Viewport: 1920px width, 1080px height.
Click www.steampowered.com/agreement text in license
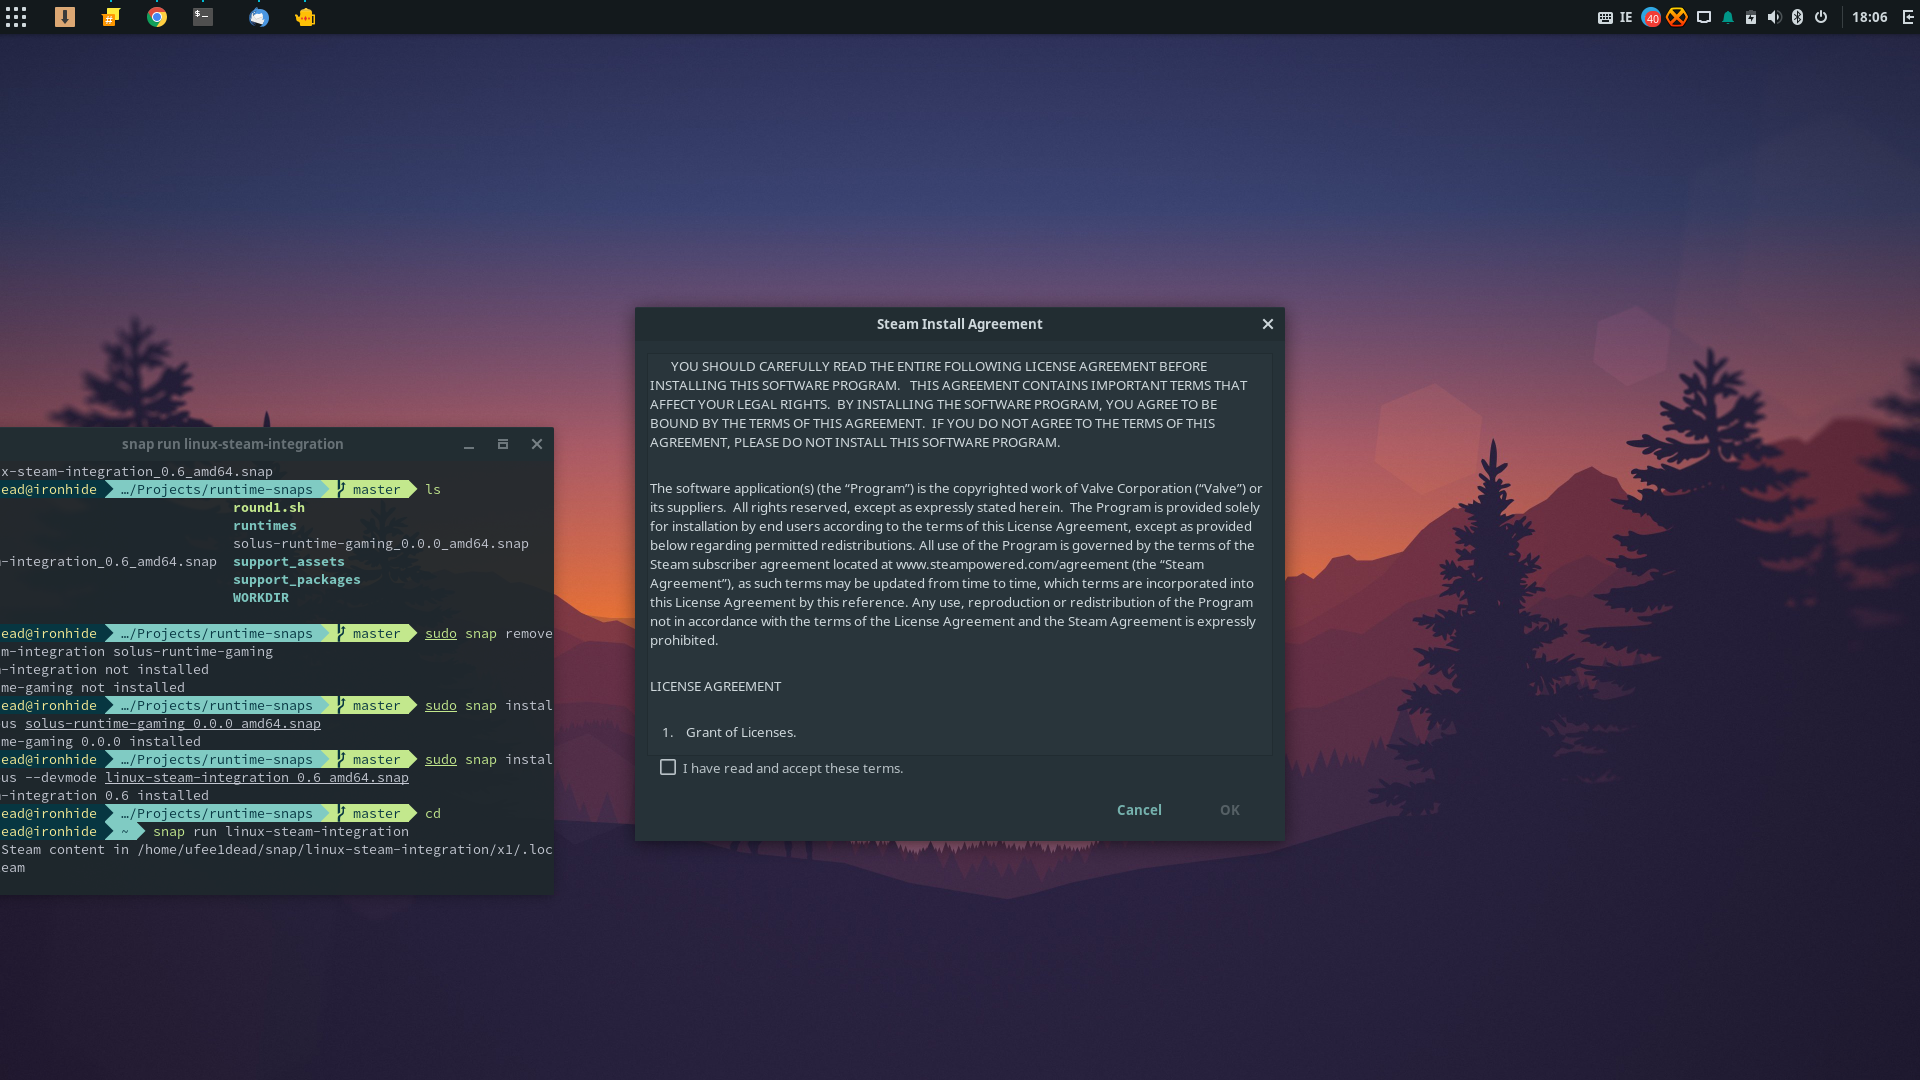[1012, 564]
